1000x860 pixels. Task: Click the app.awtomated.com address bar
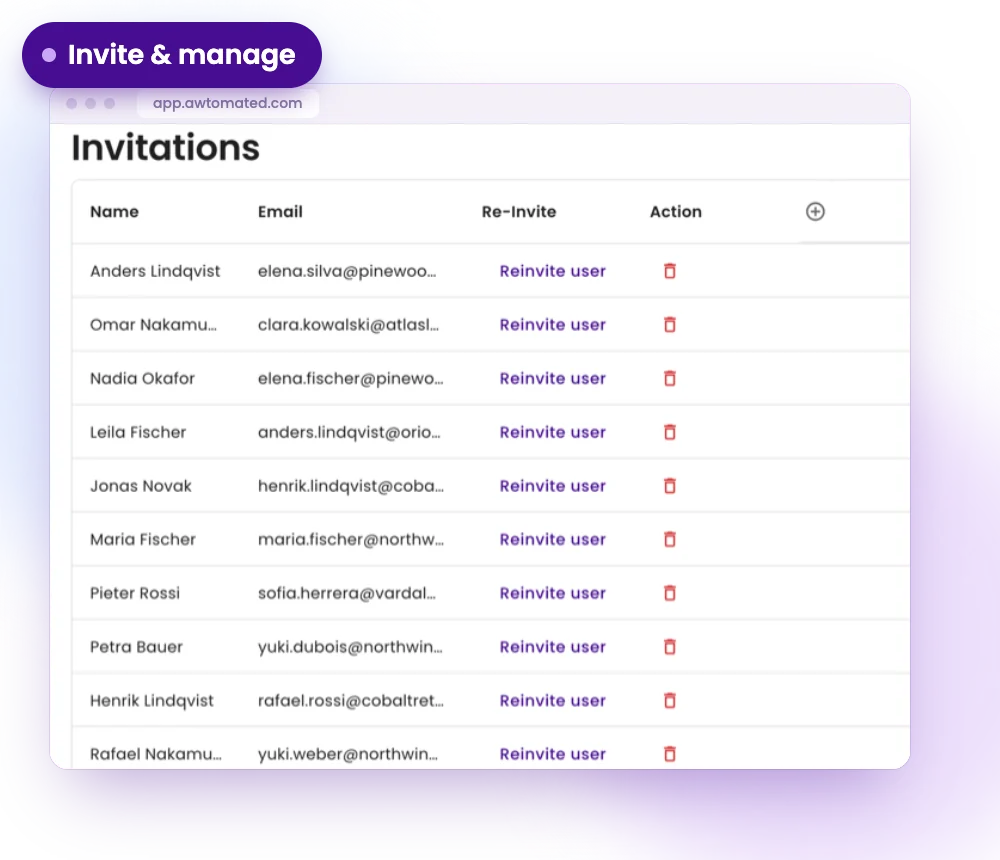coord(228,103)
